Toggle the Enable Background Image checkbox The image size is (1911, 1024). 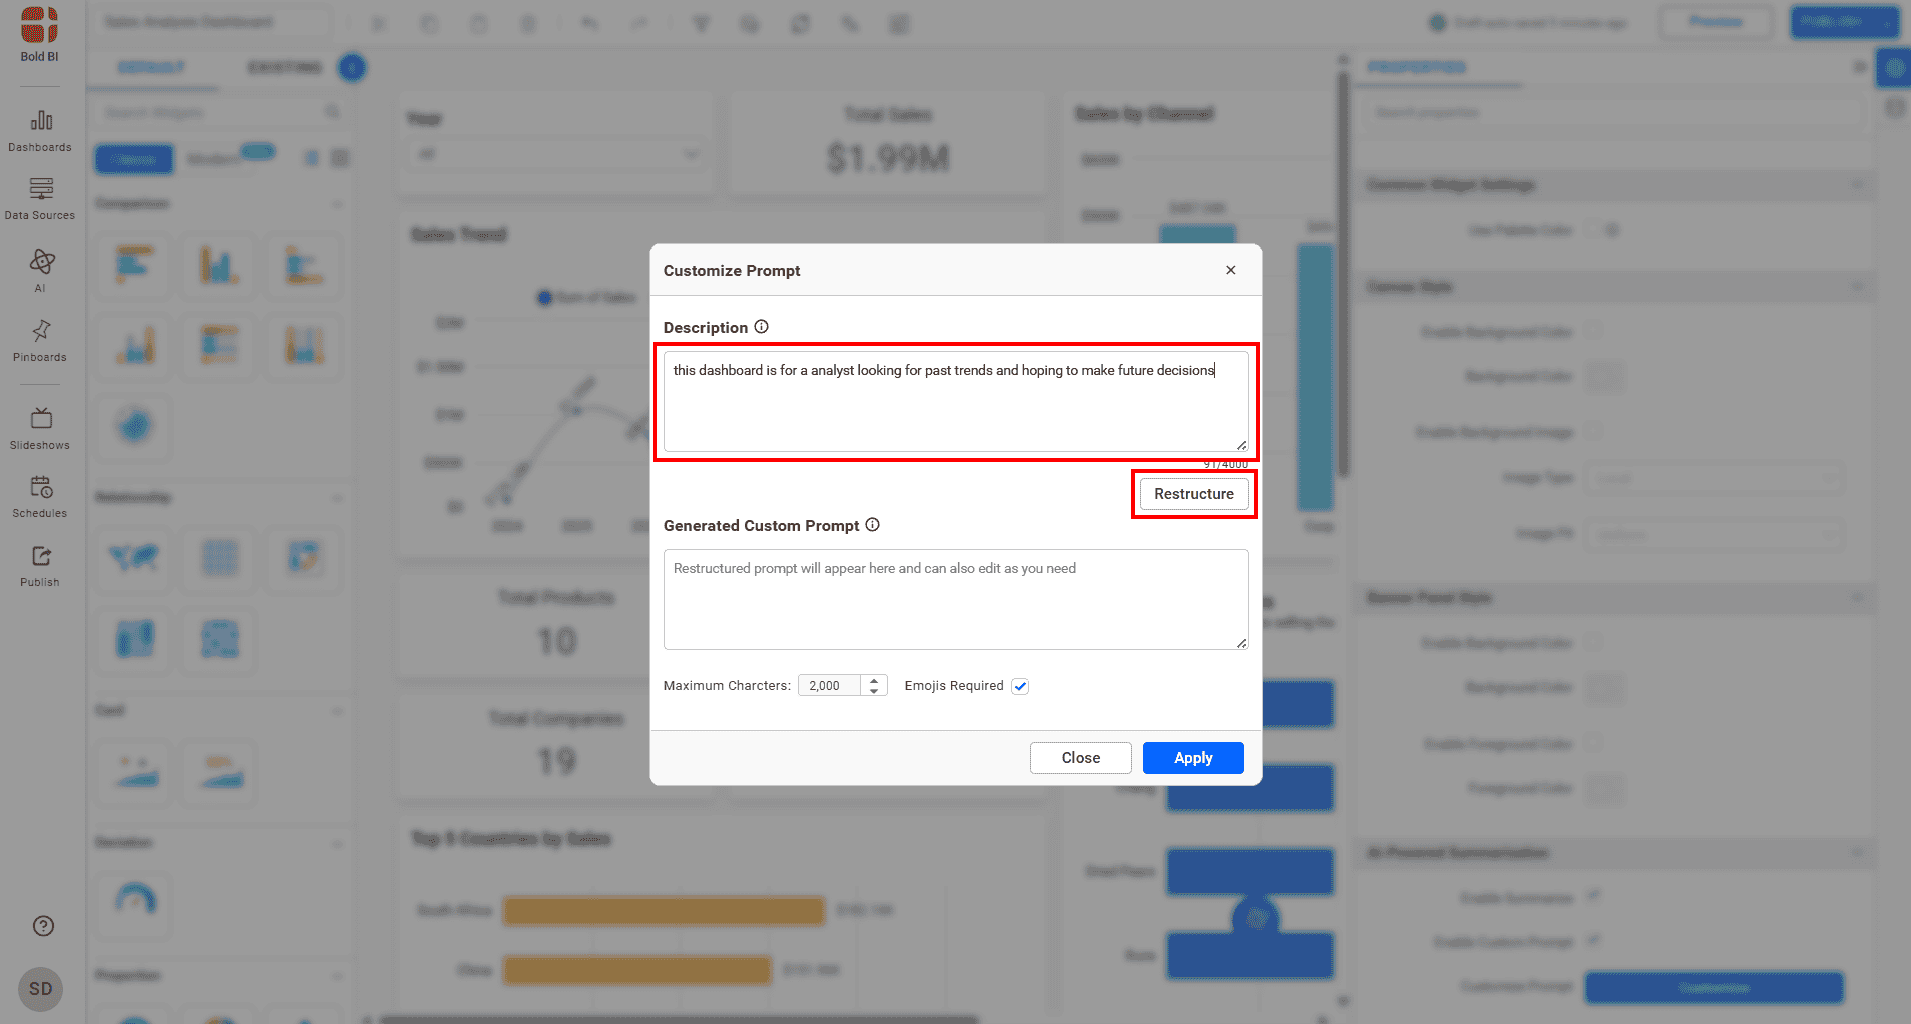click(x=1593, y=431)
